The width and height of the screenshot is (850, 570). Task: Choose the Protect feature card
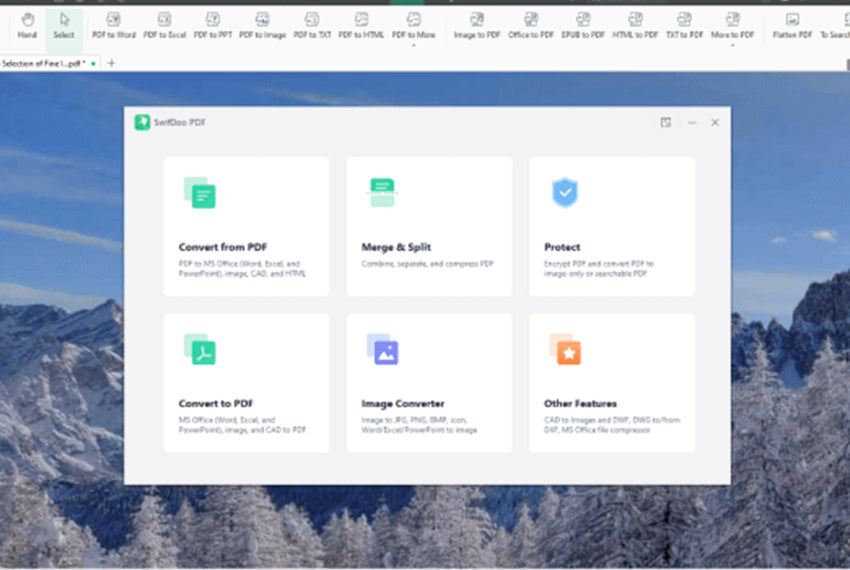coord(611,226)
